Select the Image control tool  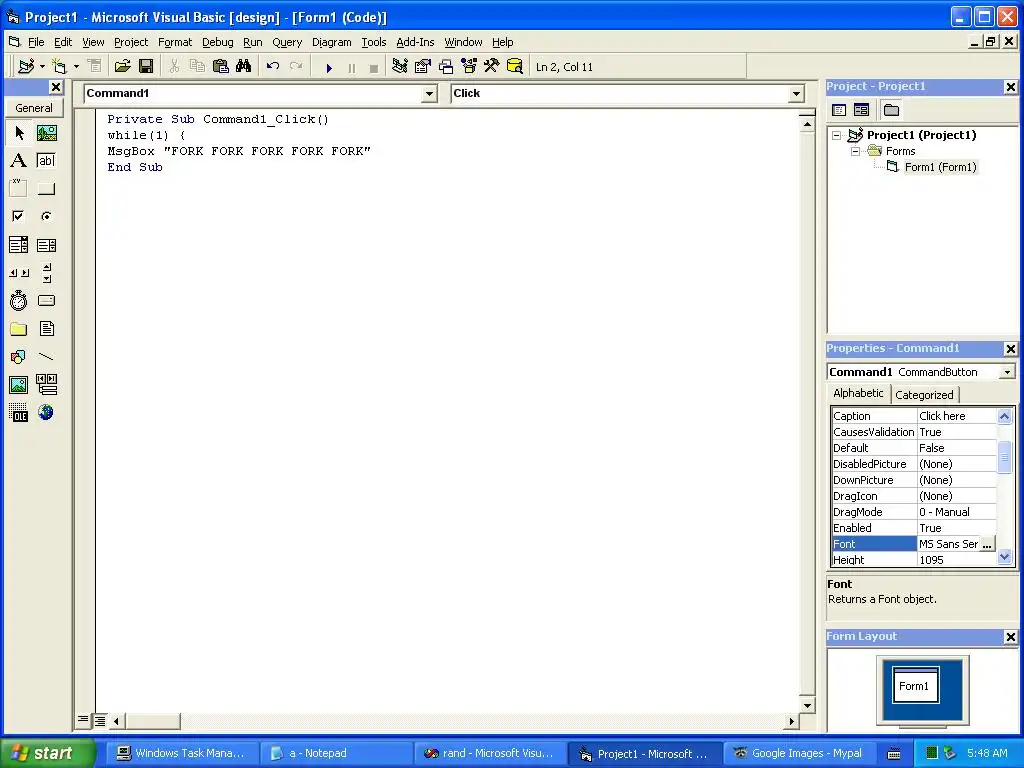coord(19,385)
